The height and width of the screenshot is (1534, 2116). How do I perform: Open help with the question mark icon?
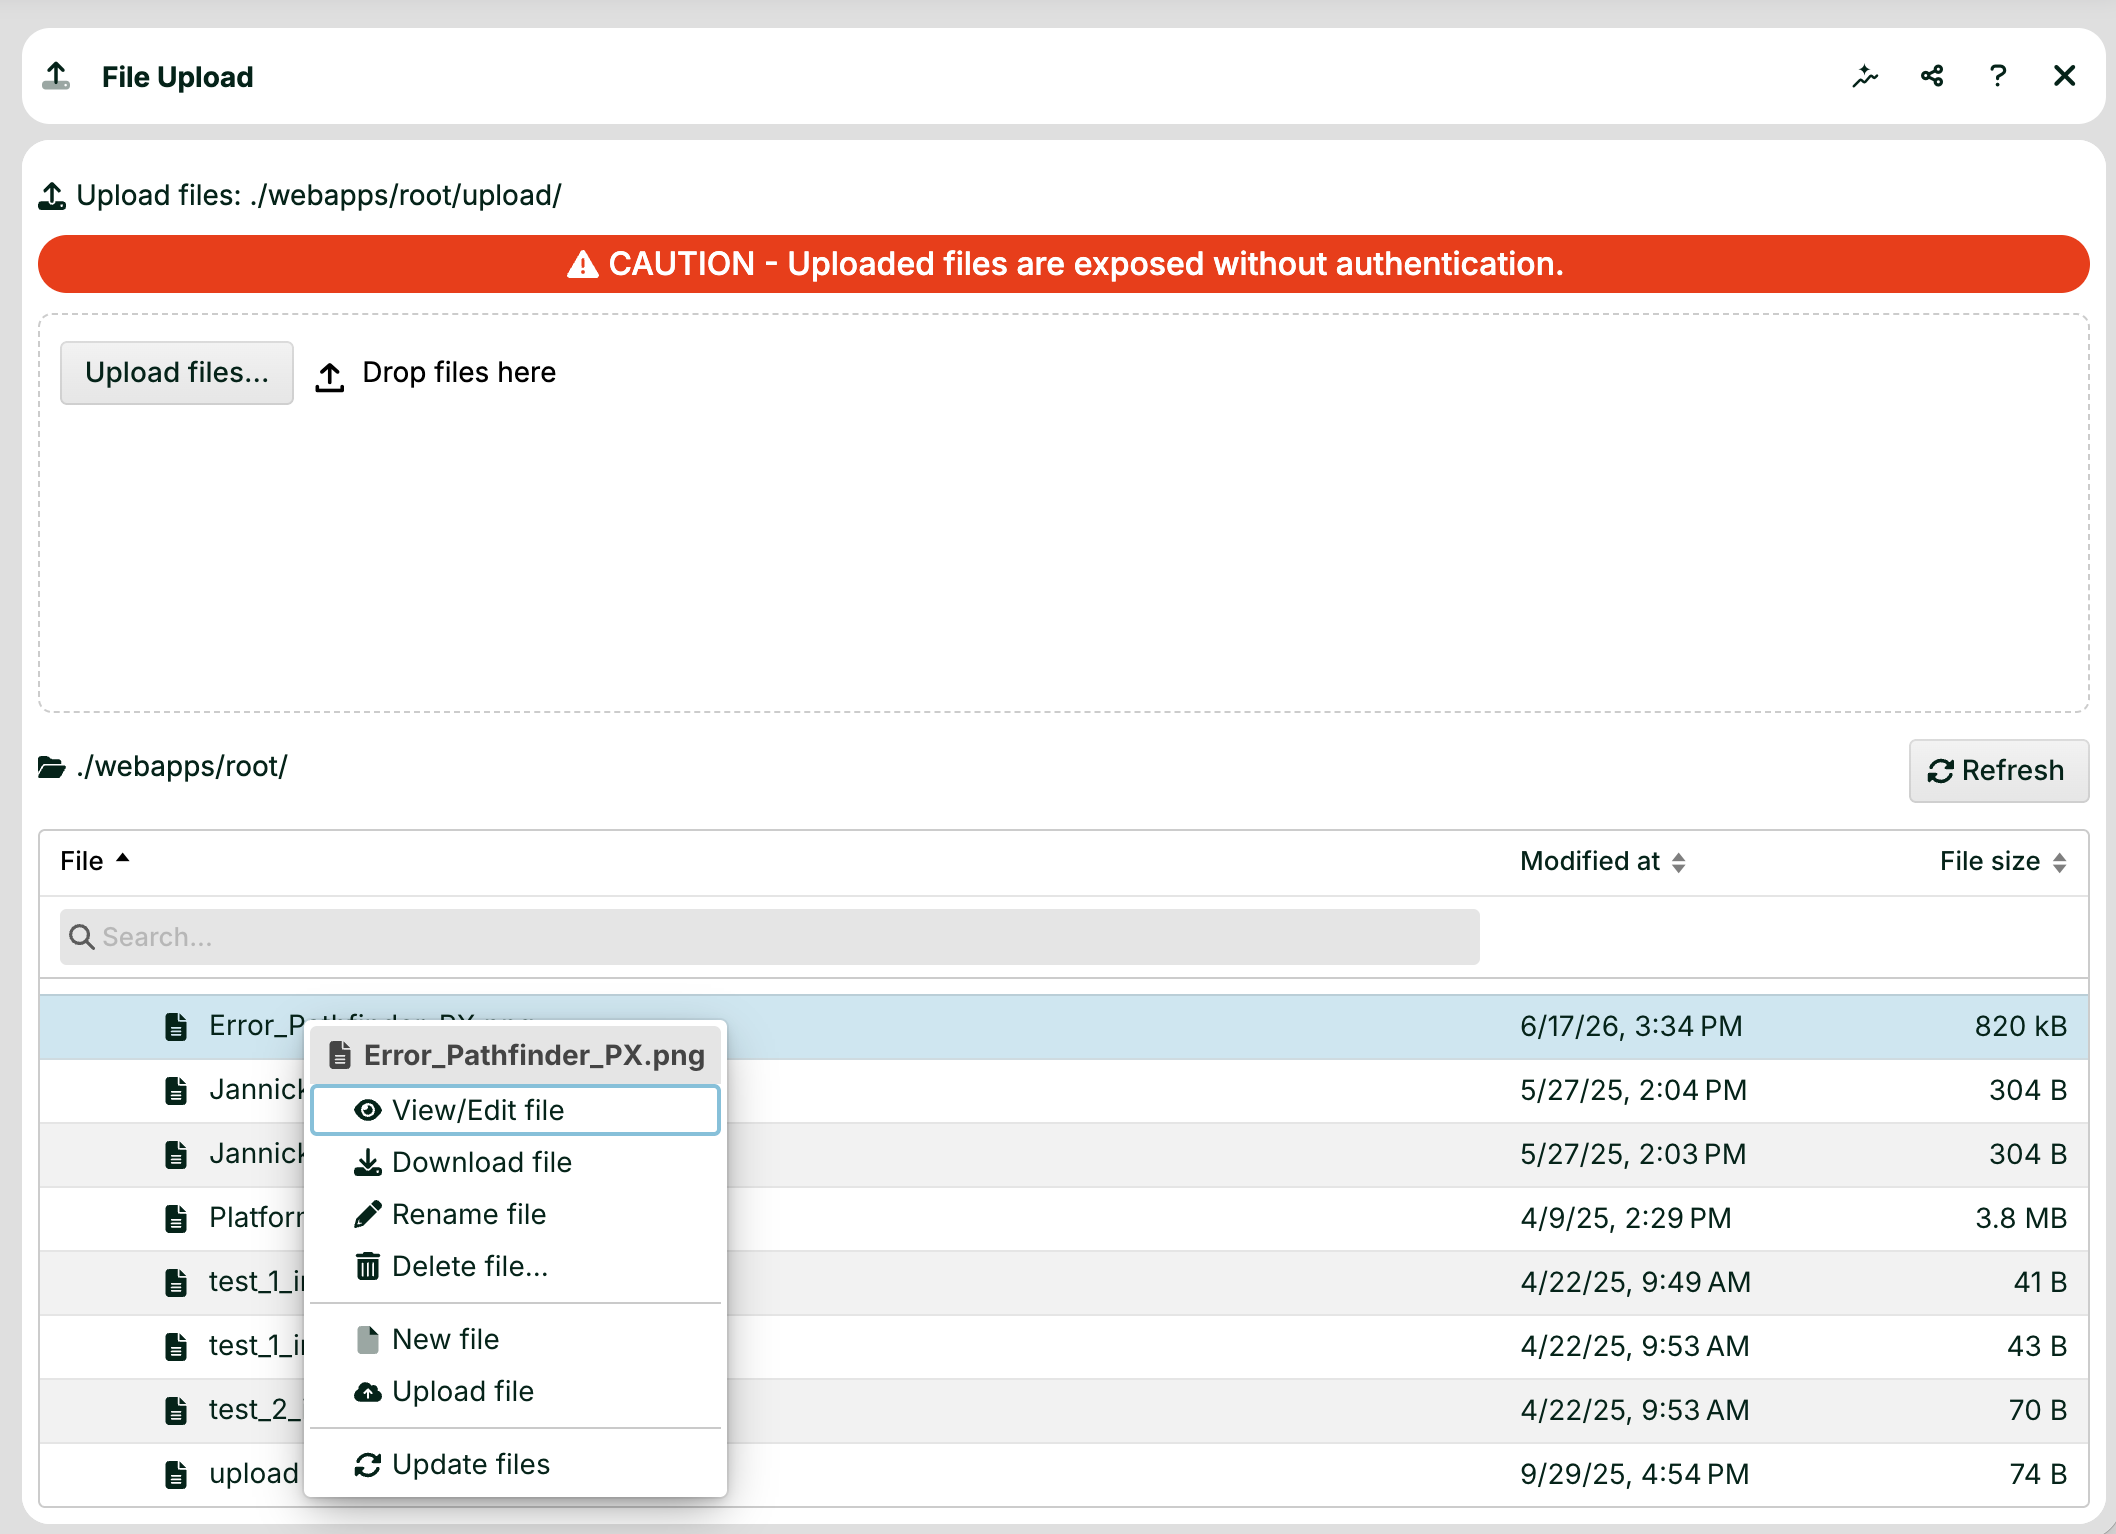coord(1998,76)
